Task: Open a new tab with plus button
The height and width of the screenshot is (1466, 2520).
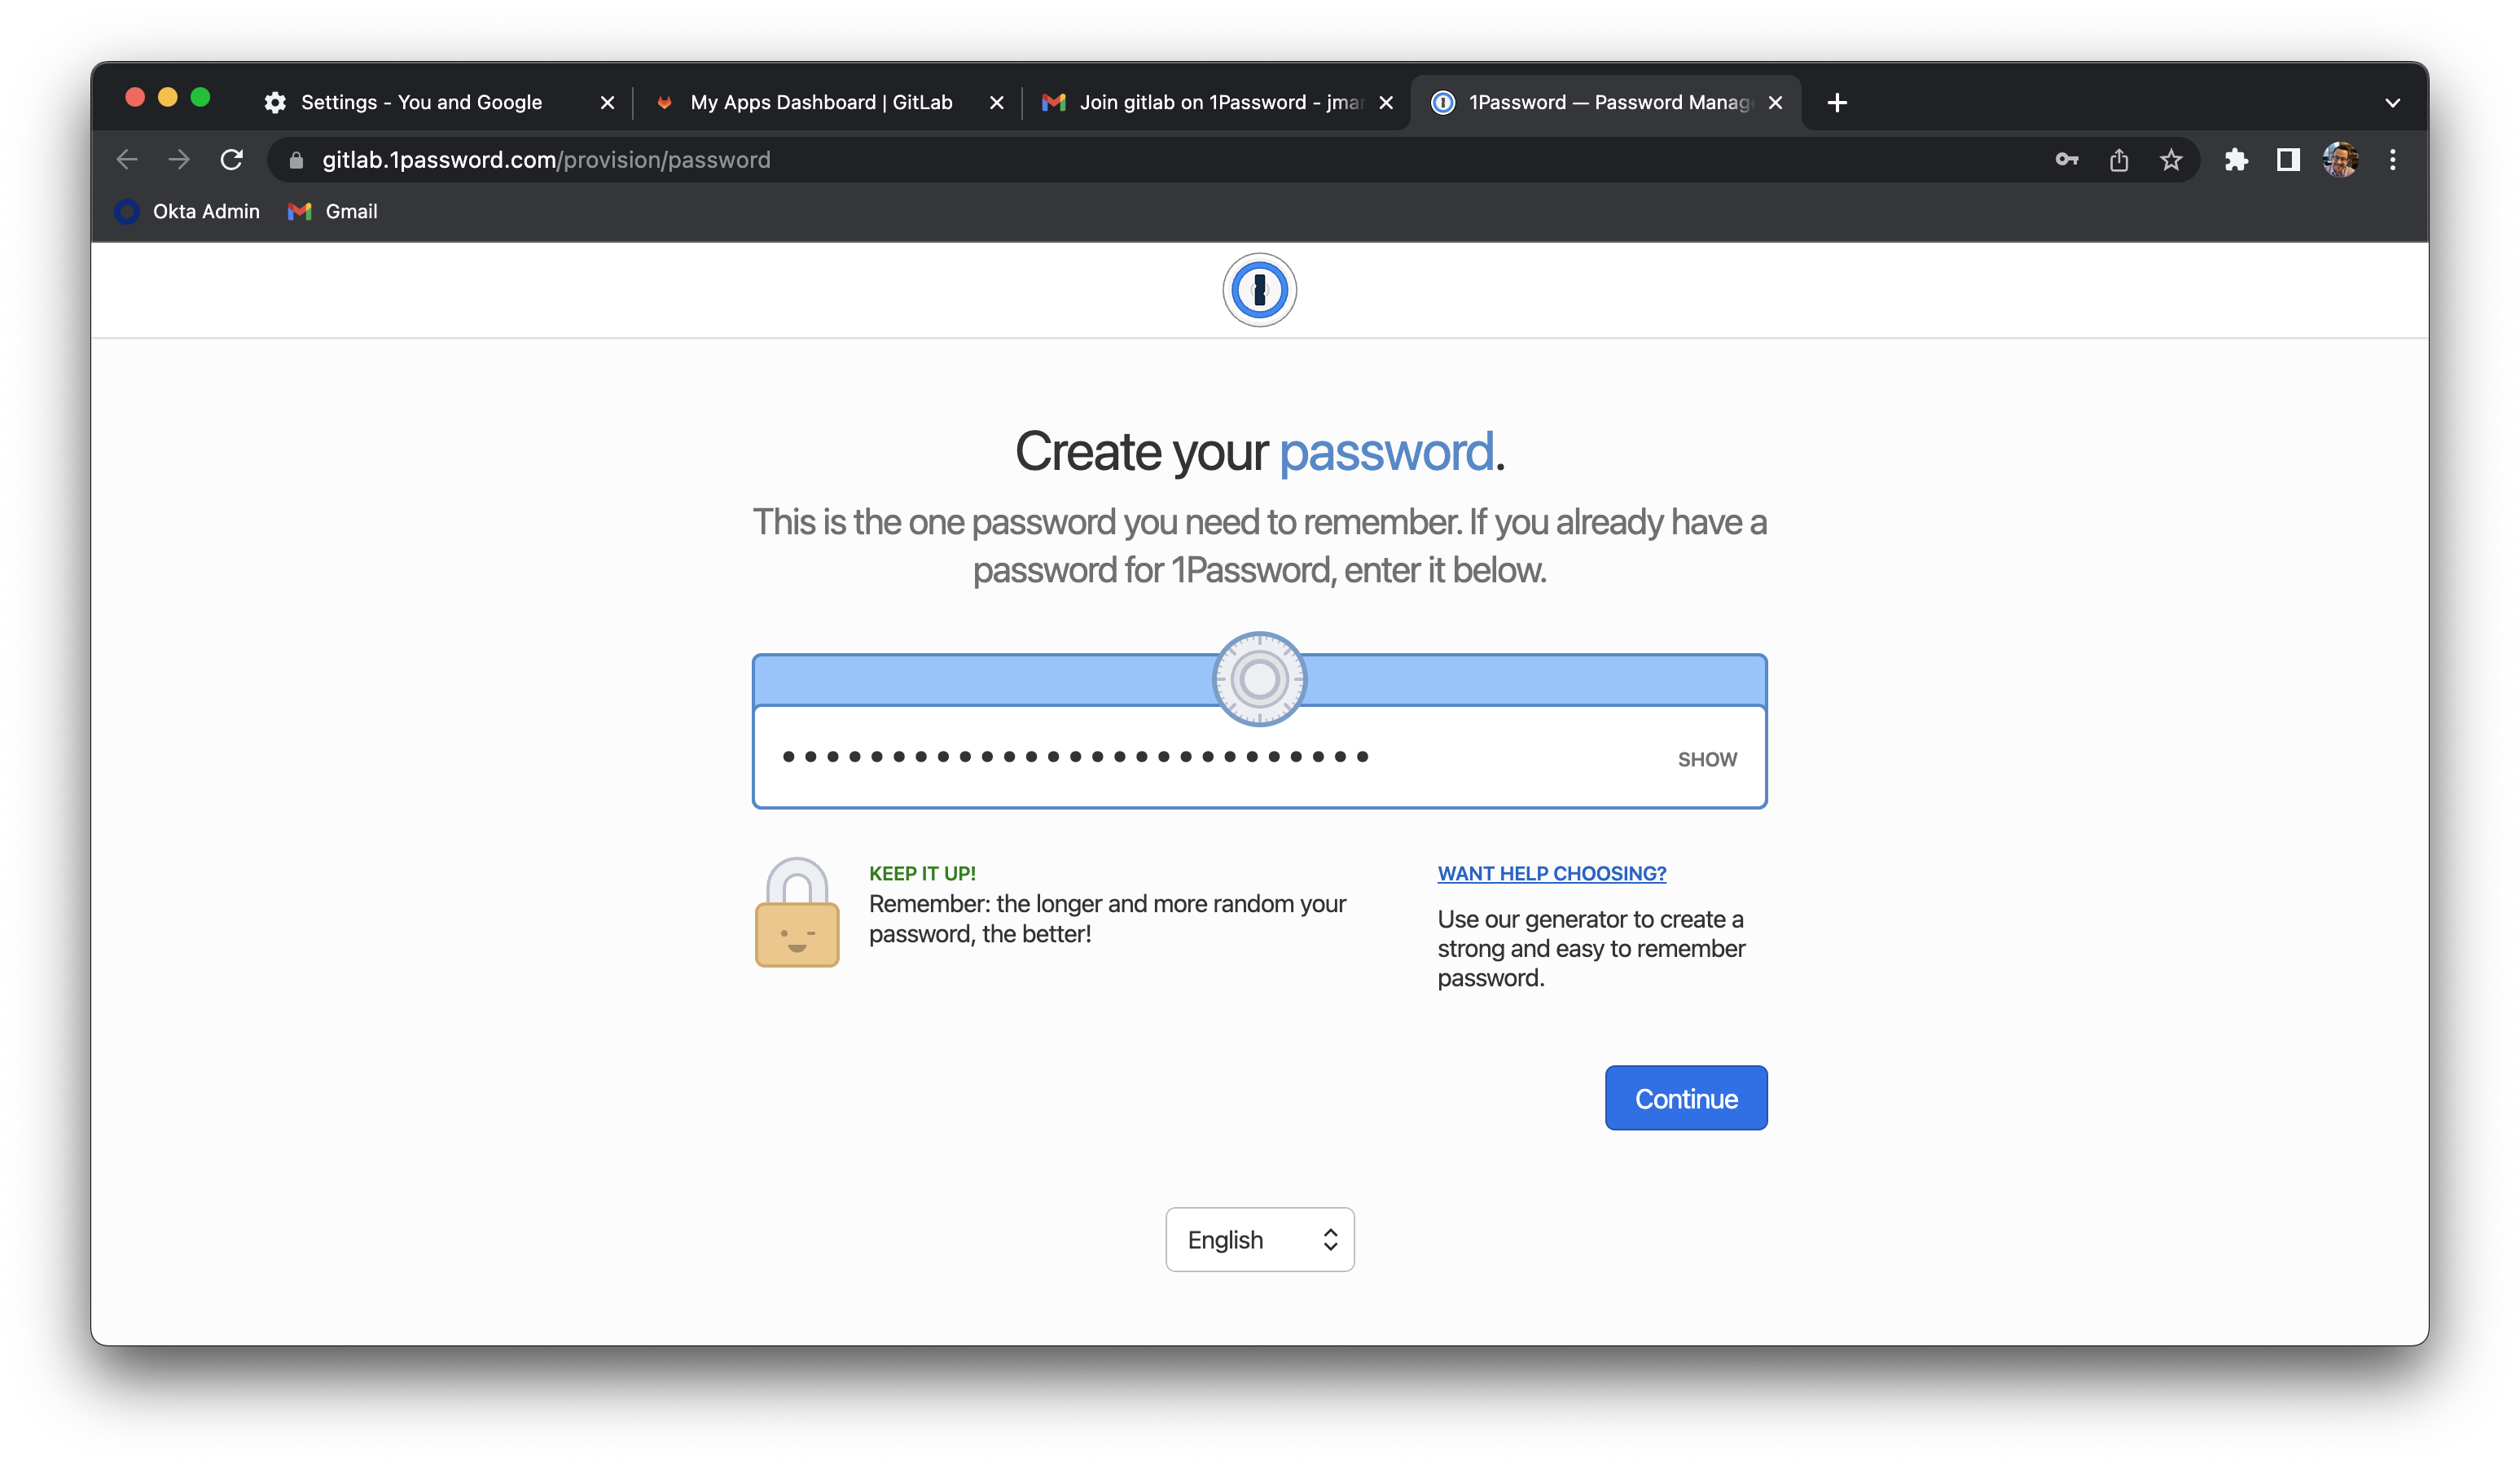Action: [1837, 103]
